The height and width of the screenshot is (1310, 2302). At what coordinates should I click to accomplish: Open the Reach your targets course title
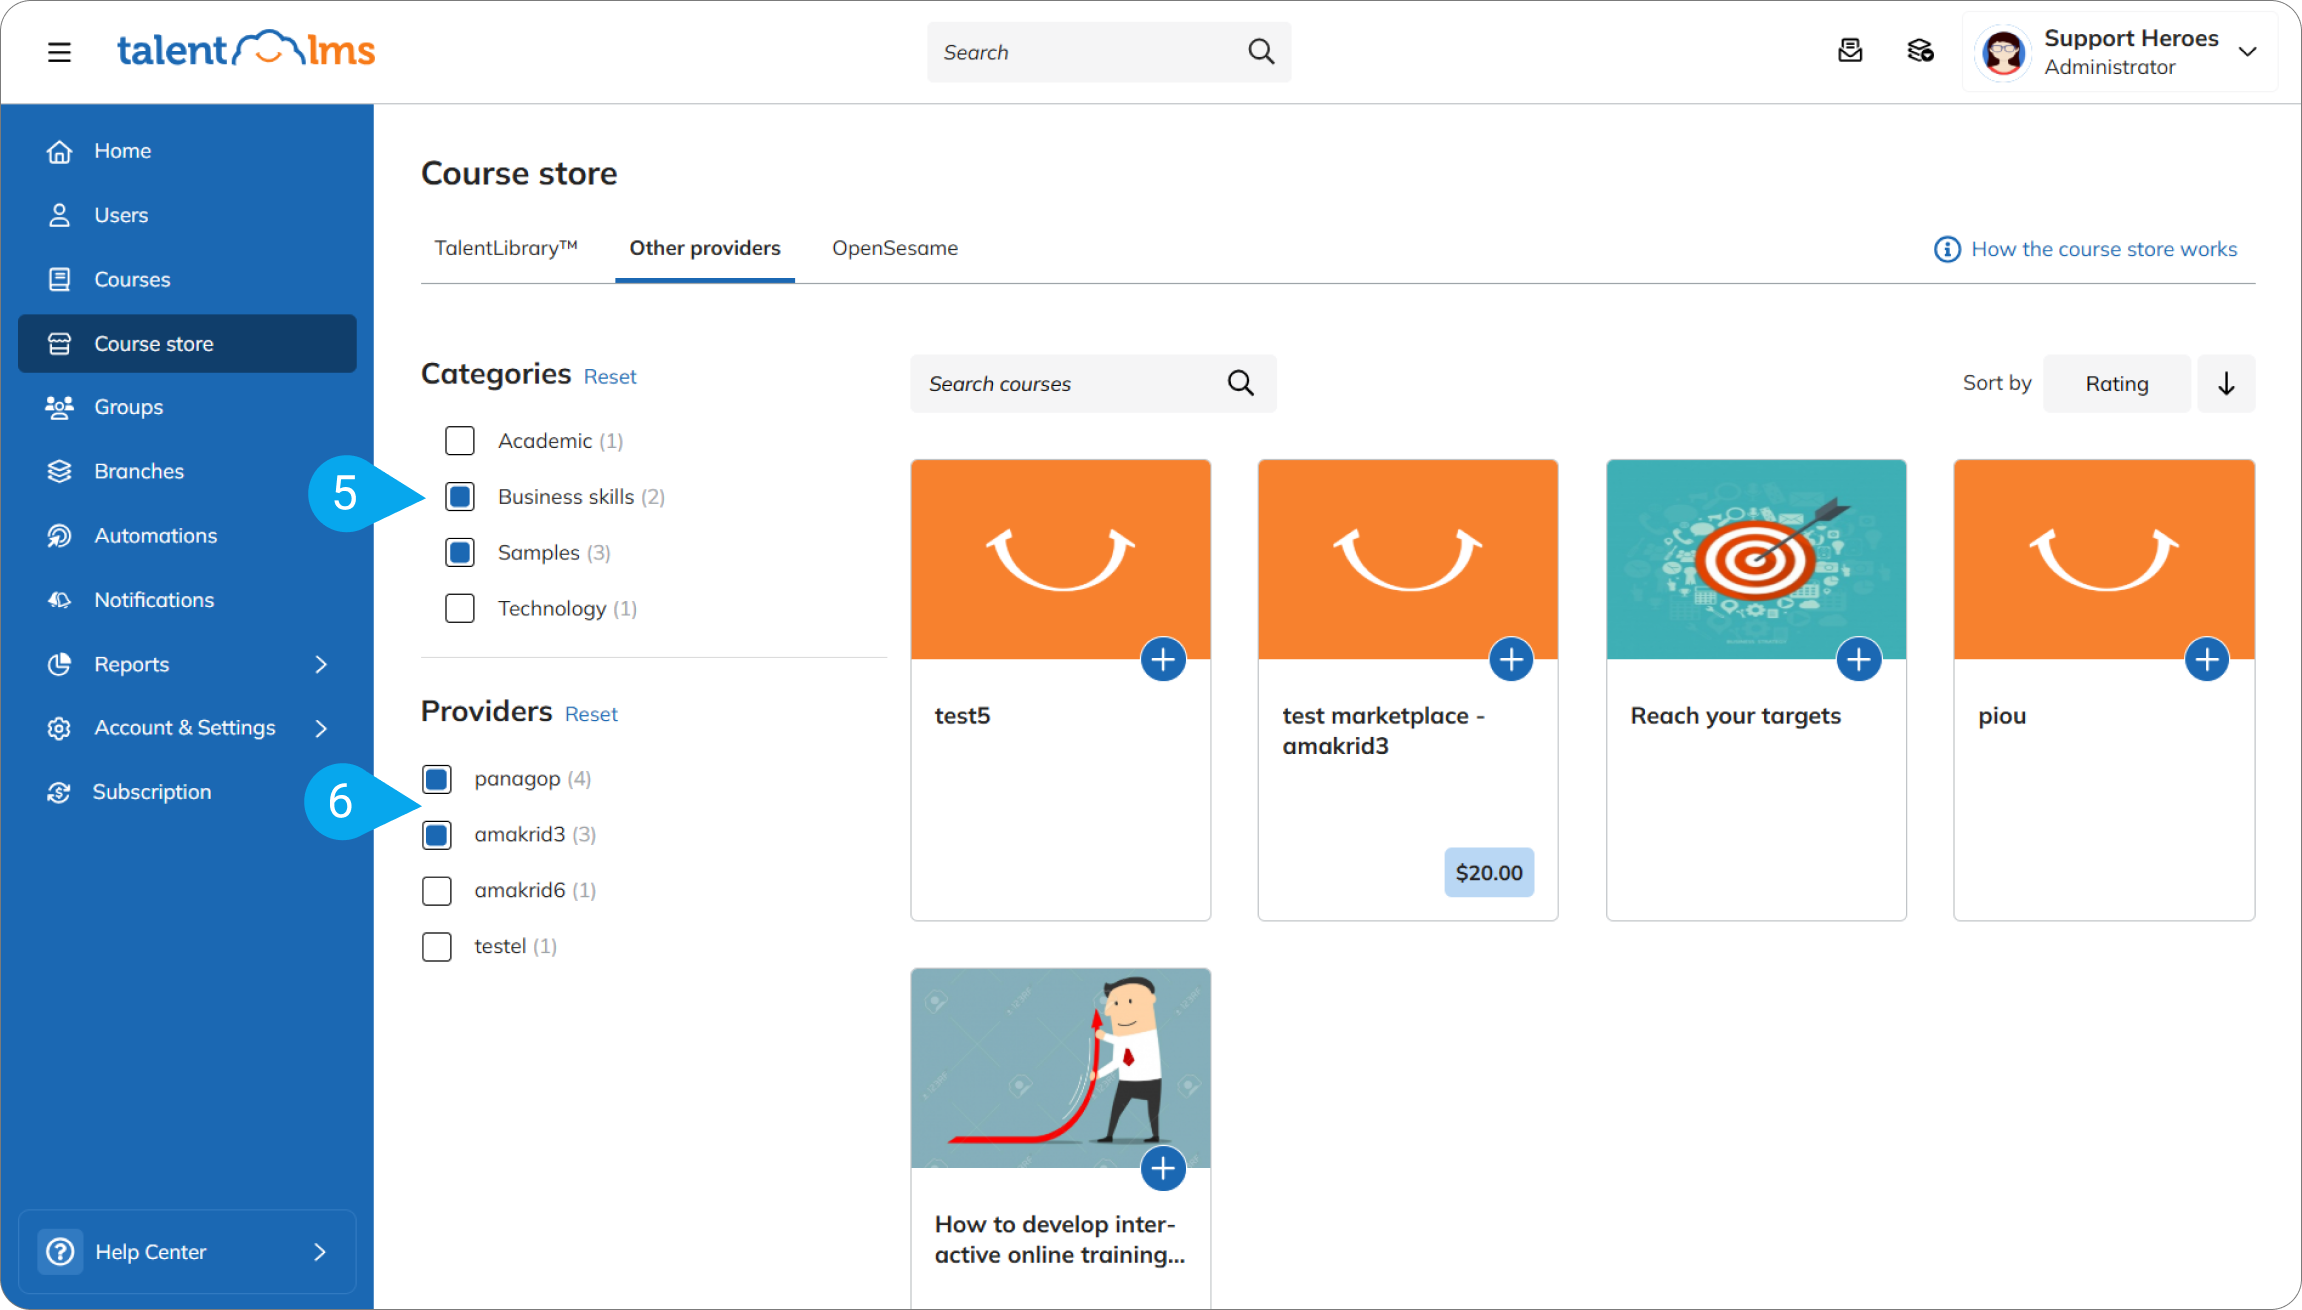1735,716
